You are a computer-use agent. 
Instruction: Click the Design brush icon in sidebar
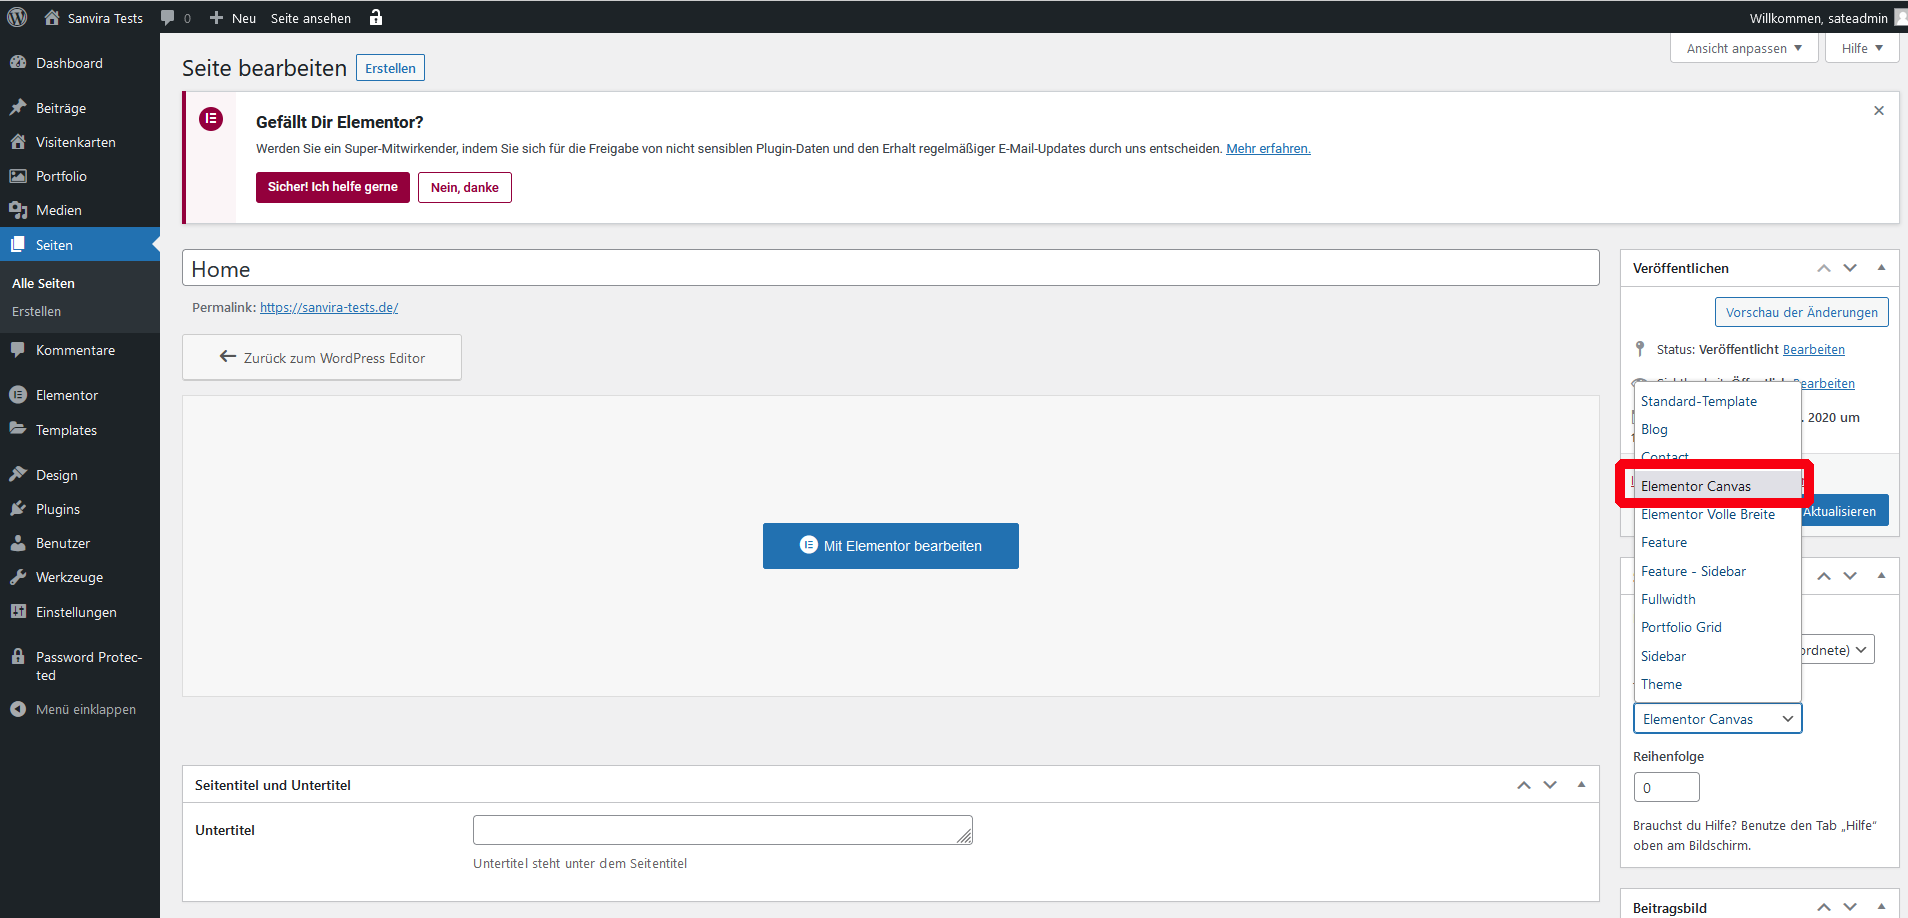coord(18,474)
